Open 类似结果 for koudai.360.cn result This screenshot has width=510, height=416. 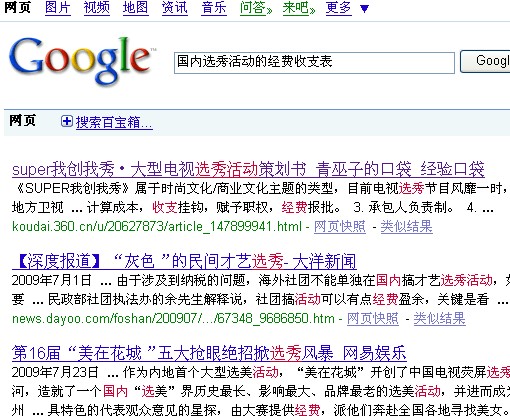407,227
